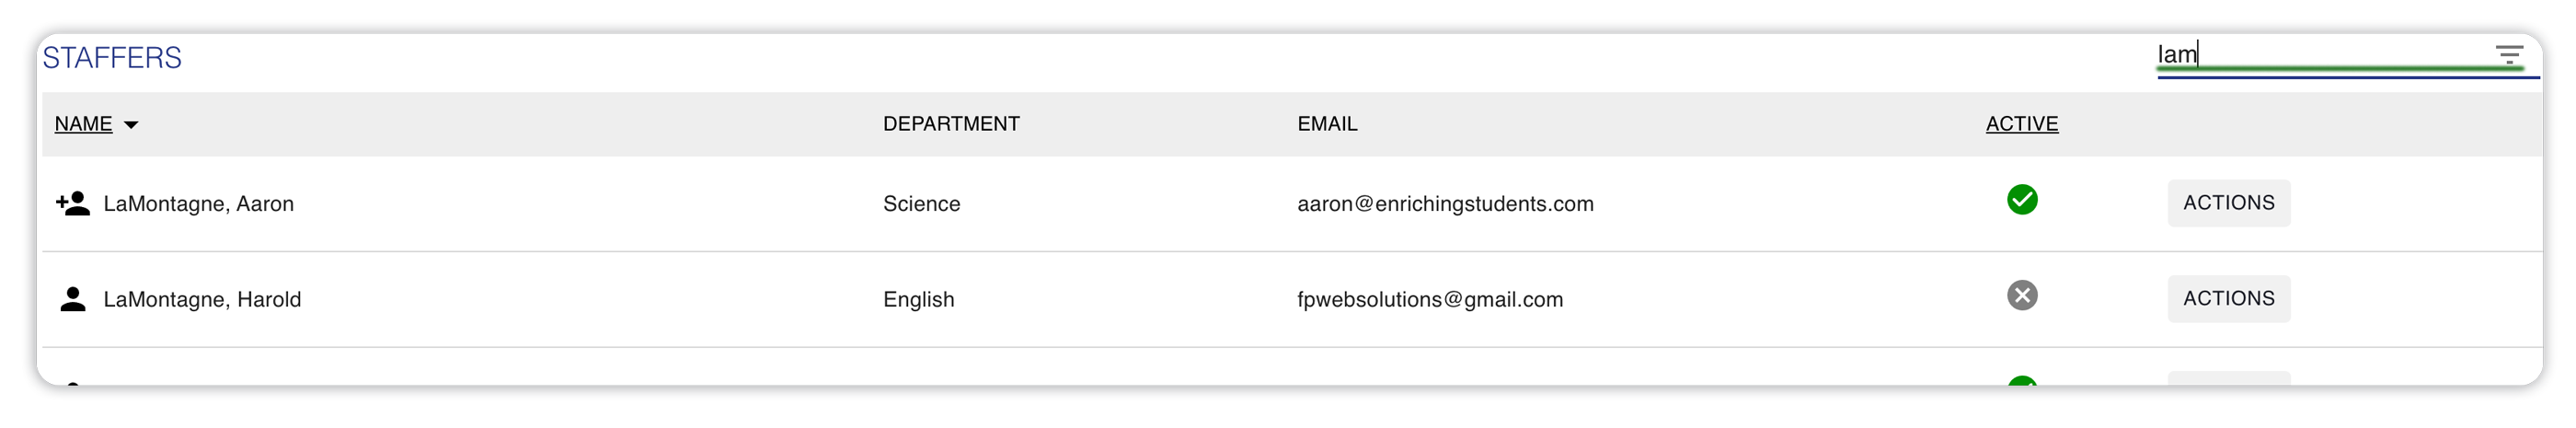Click the EMAIL column header
The height and width of the screenshot is (428, 2576).
[1327, 124]
